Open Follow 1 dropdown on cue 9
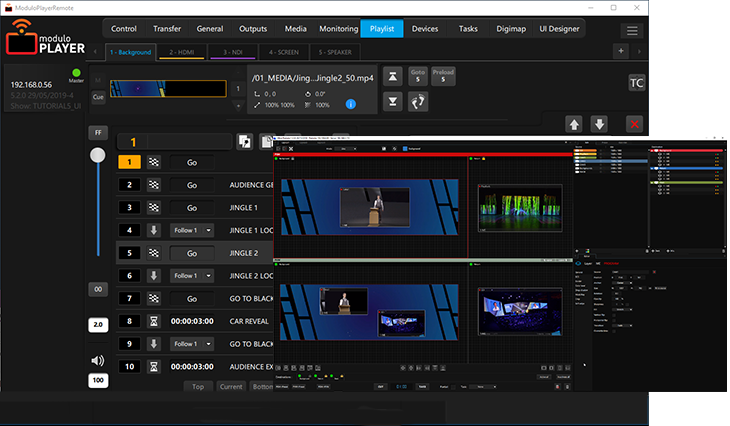The image size is (730, 426). click(x=192, y=344)
